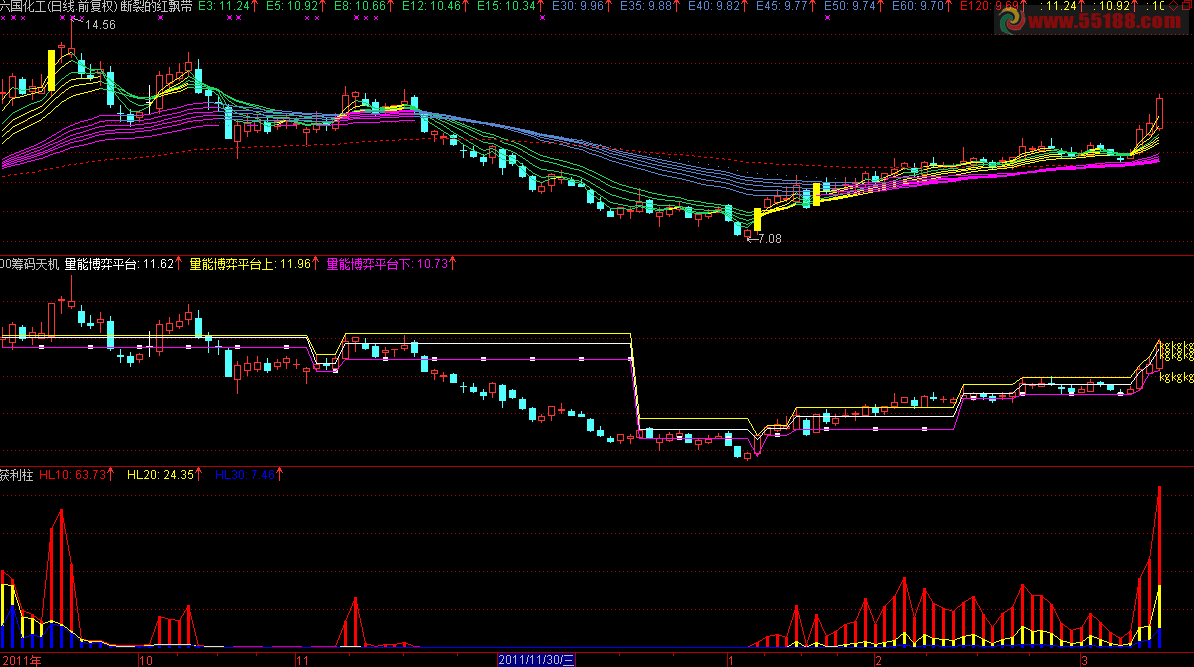
Task: Select the 获利柱 indicator name
Action: click(17, 475)
